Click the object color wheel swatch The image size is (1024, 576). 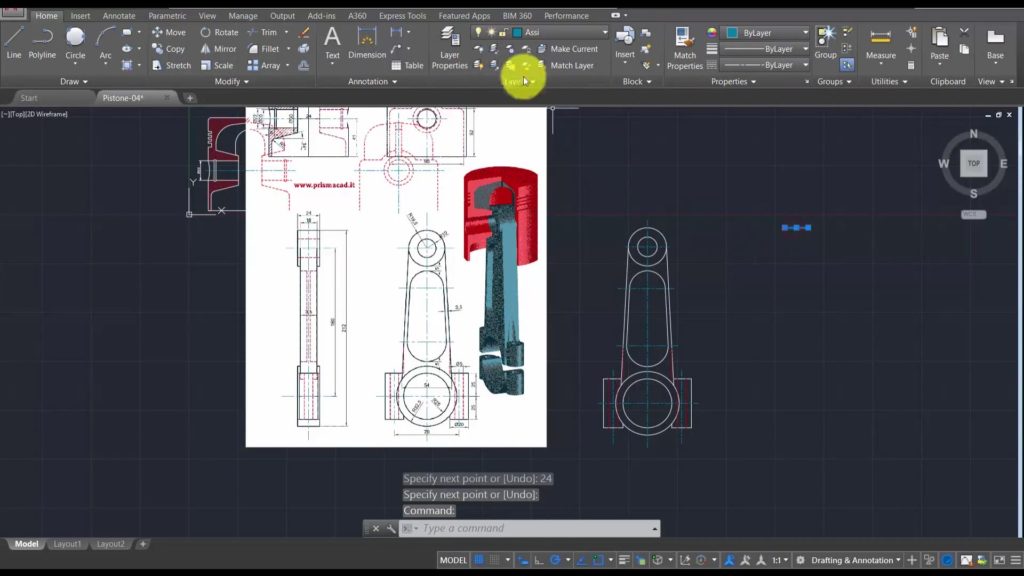coord(712,32)
